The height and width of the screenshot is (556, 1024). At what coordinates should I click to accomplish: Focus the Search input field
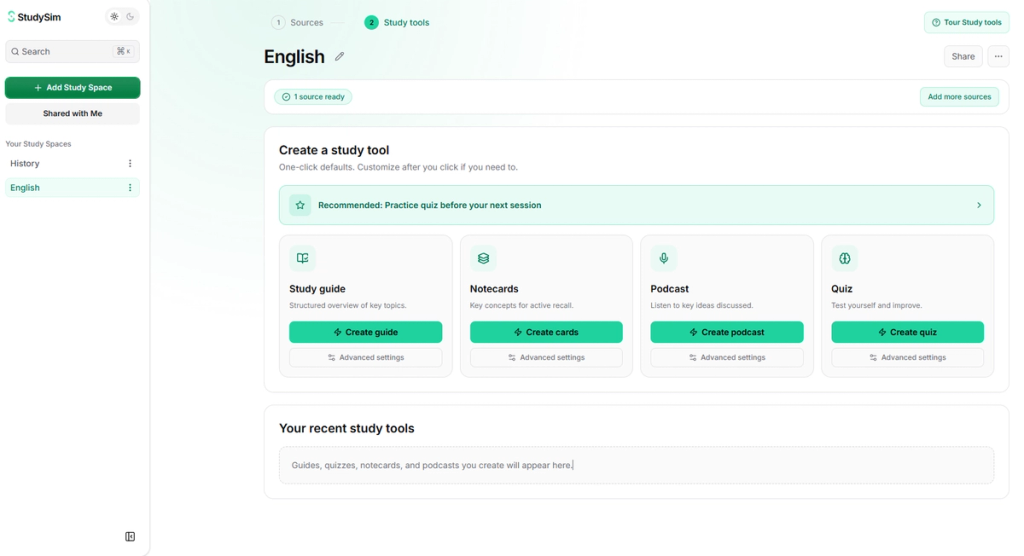(72, 52)
